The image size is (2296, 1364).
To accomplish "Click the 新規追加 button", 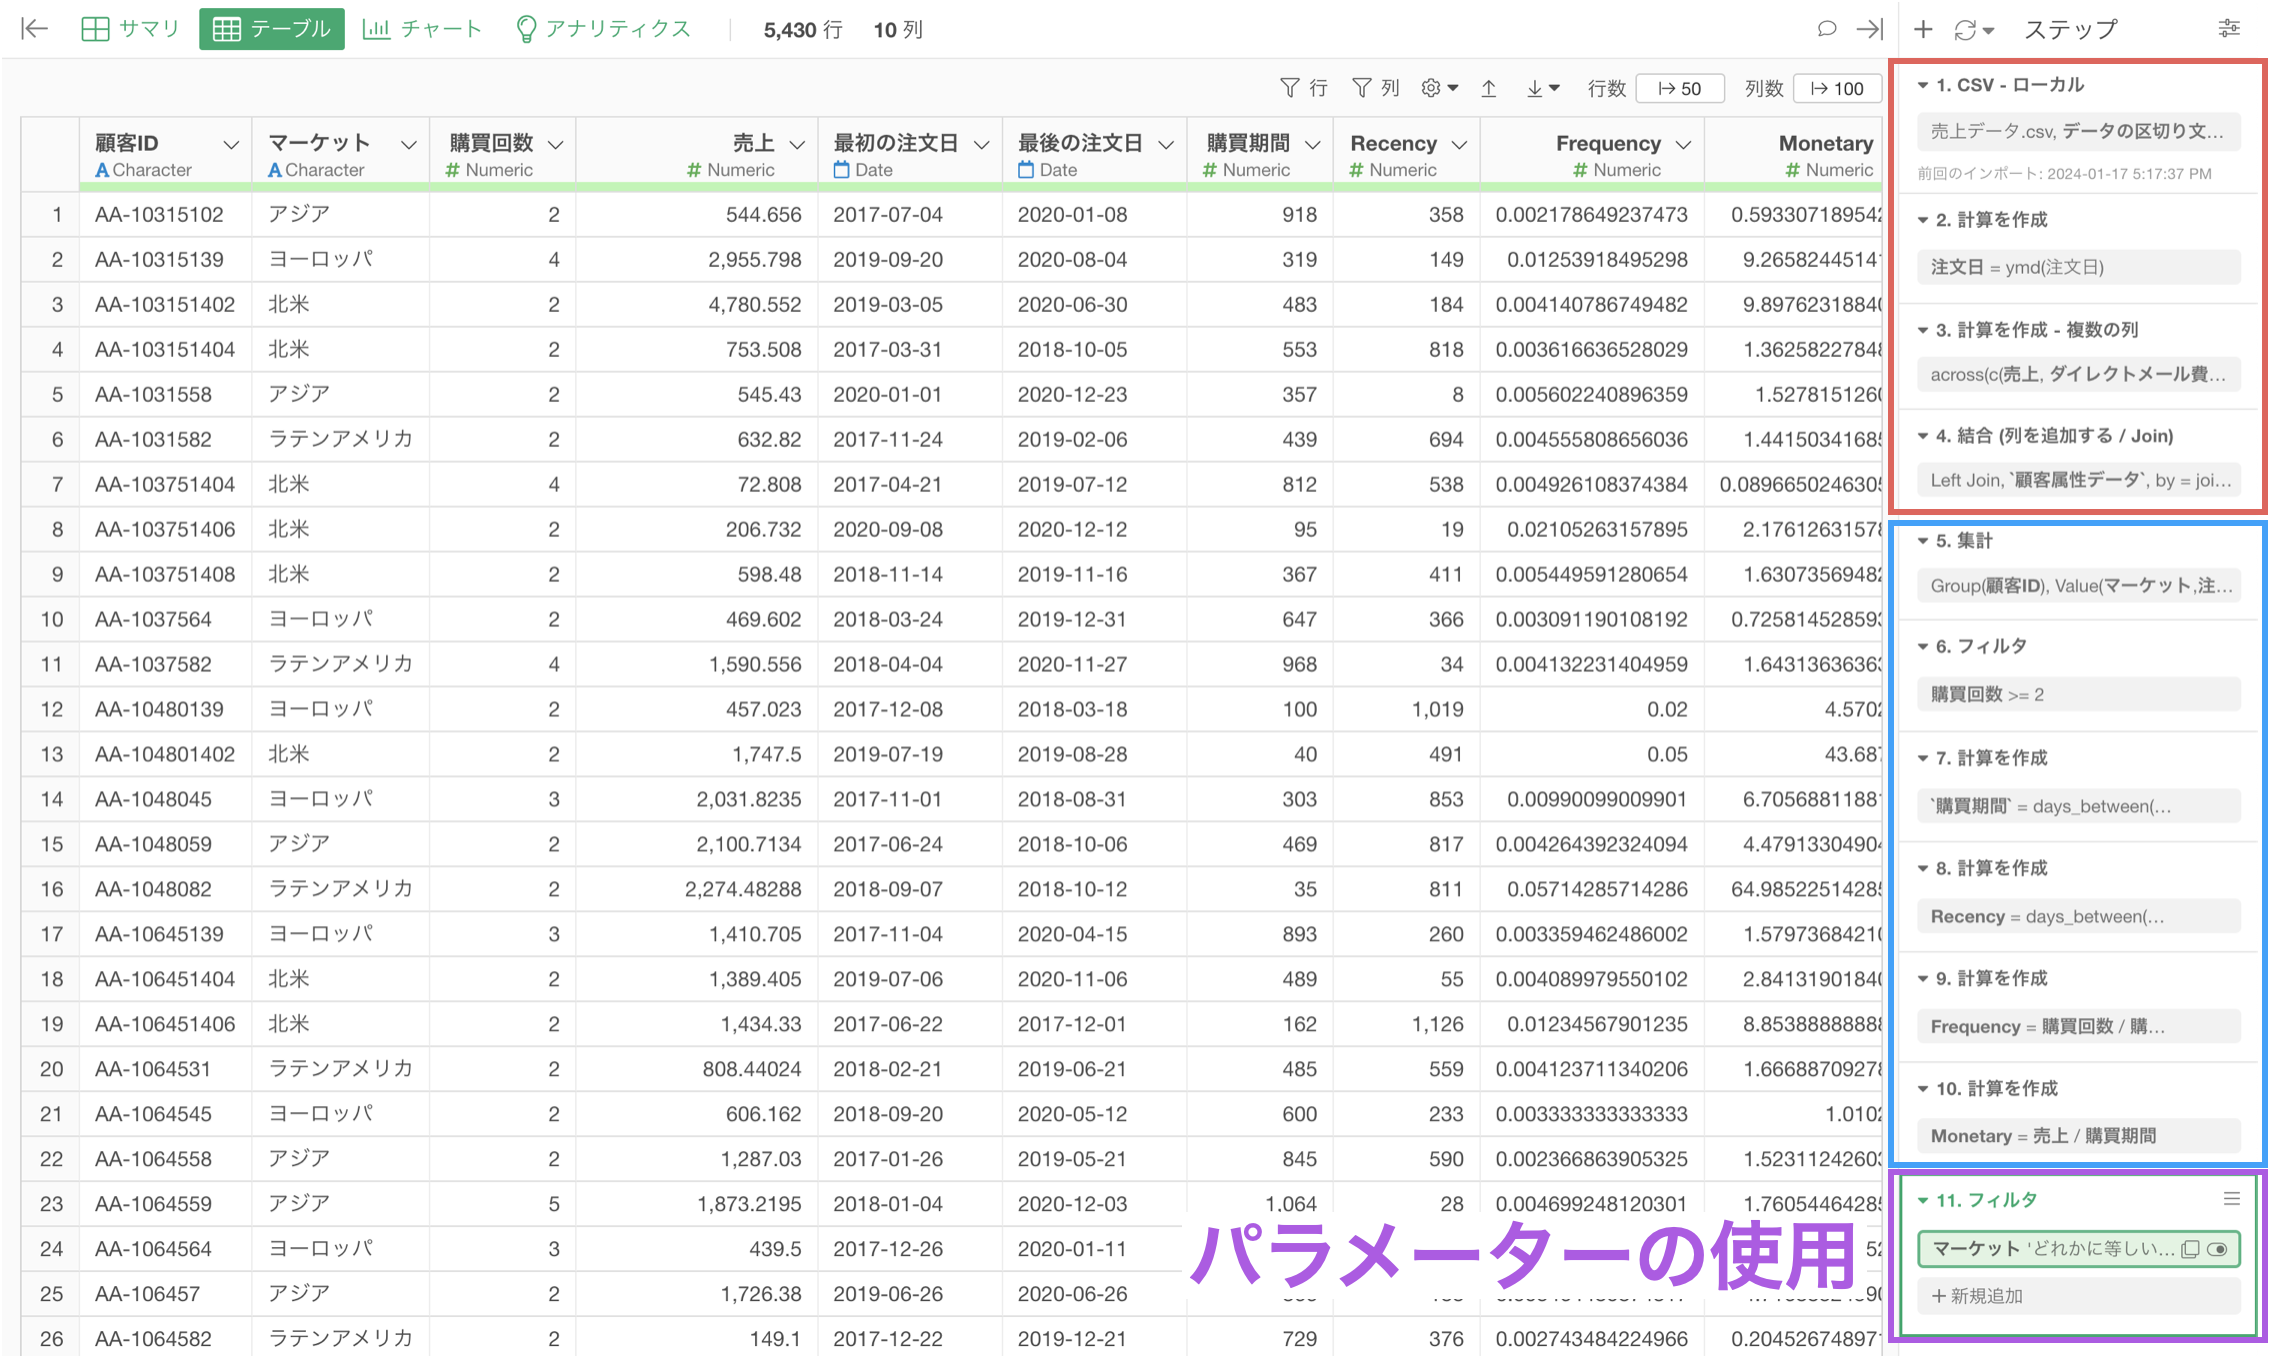I will pos(1977,1296).
